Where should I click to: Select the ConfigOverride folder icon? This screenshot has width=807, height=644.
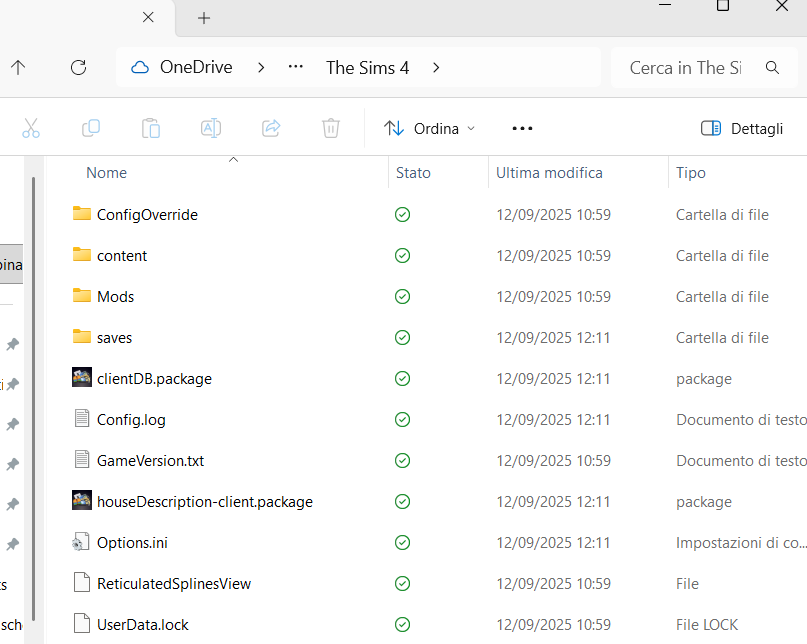(x=82, y=214)
